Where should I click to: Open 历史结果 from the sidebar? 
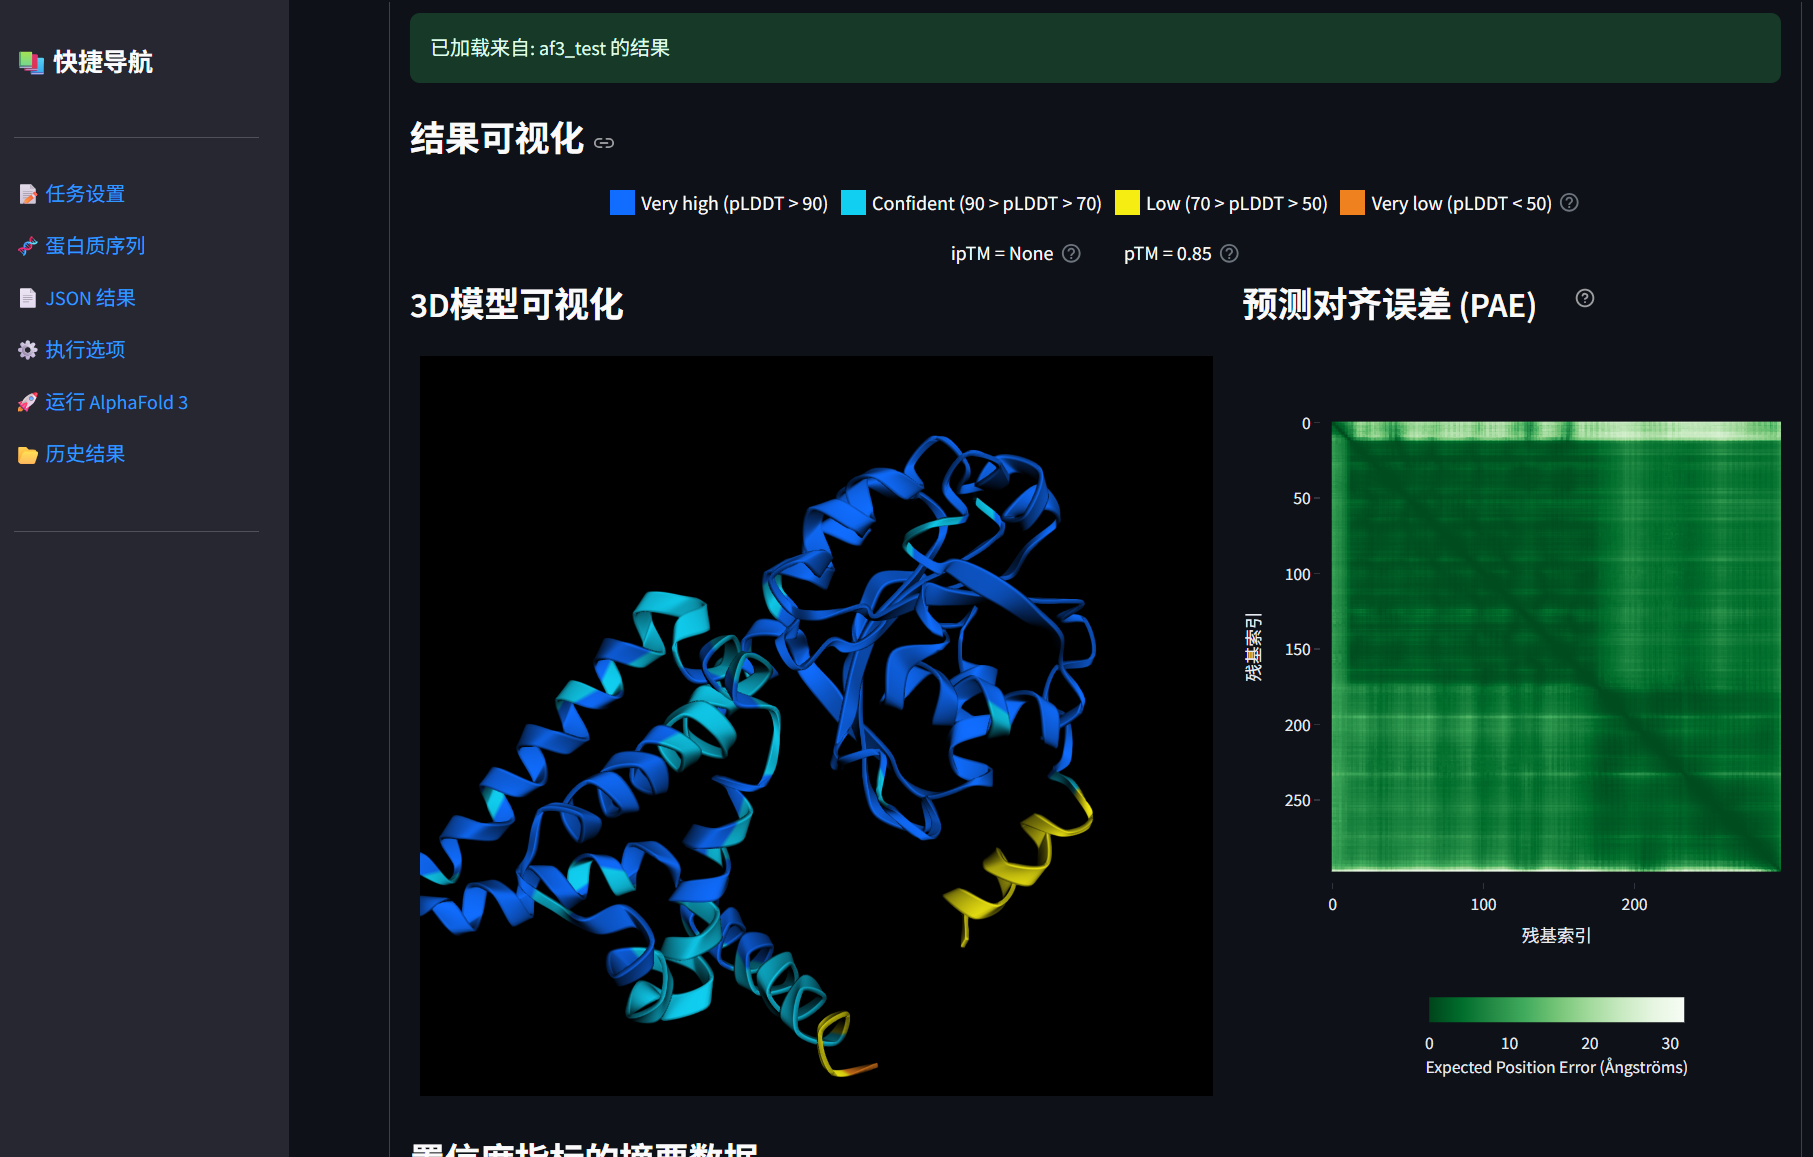tap(85, 454)
